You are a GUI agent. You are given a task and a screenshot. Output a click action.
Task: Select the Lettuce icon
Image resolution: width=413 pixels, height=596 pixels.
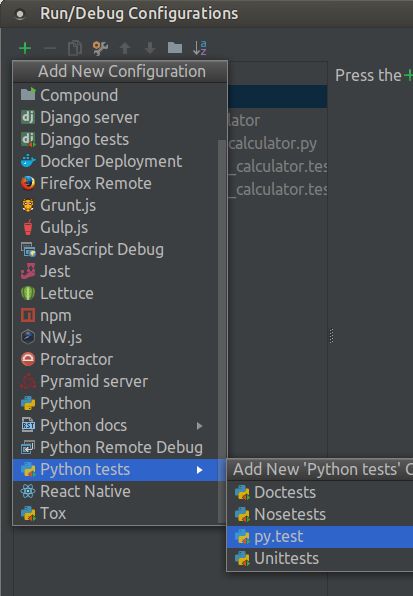coord(28,293)
